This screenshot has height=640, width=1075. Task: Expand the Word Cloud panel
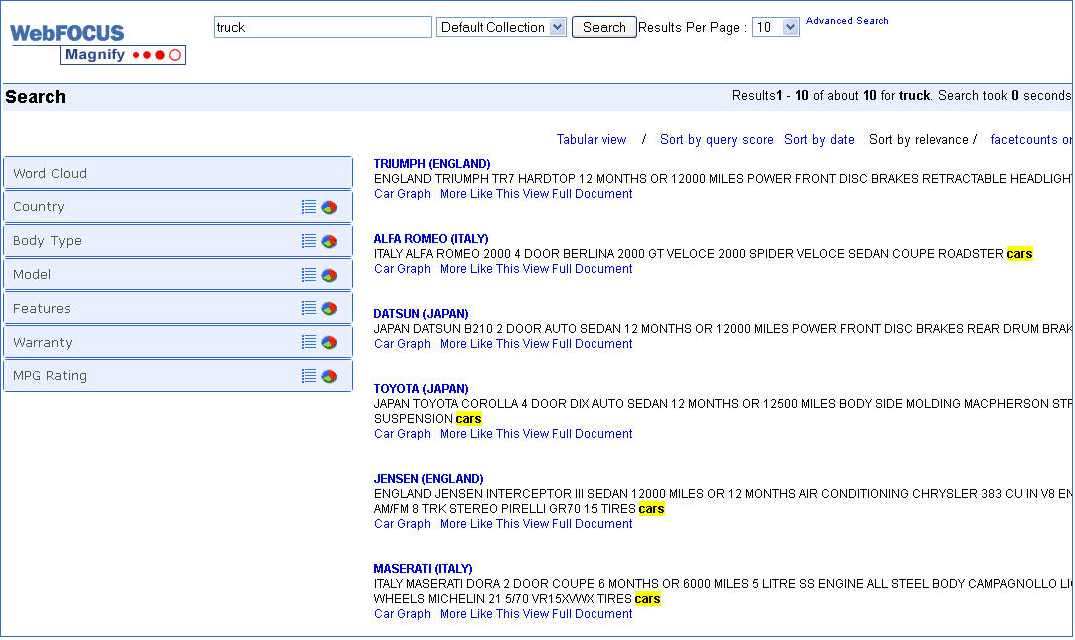(x=177, y=172)
